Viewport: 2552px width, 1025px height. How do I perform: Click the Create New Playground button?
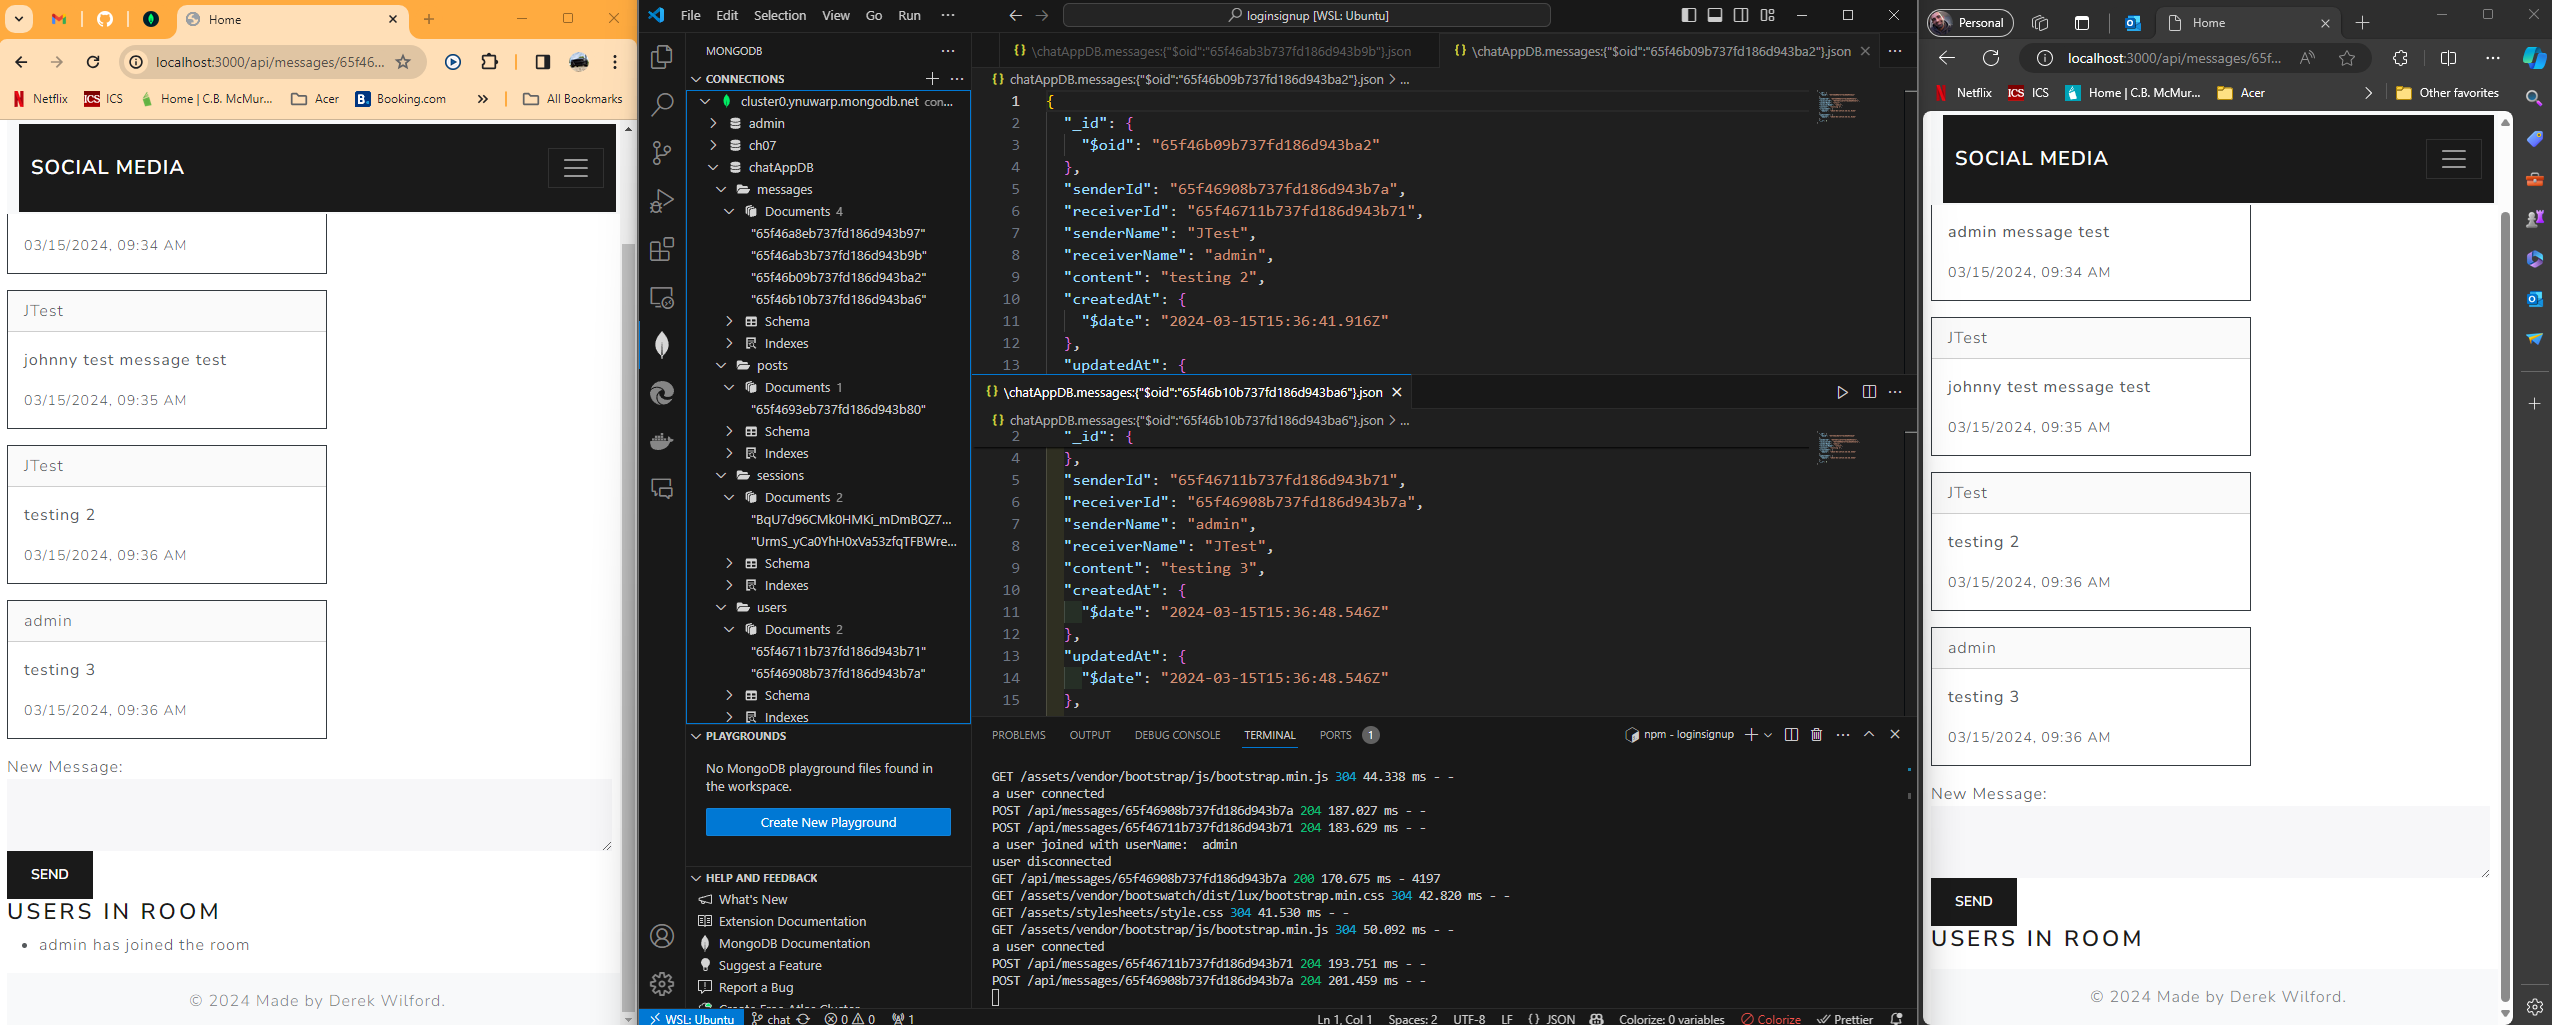(828, 822)
